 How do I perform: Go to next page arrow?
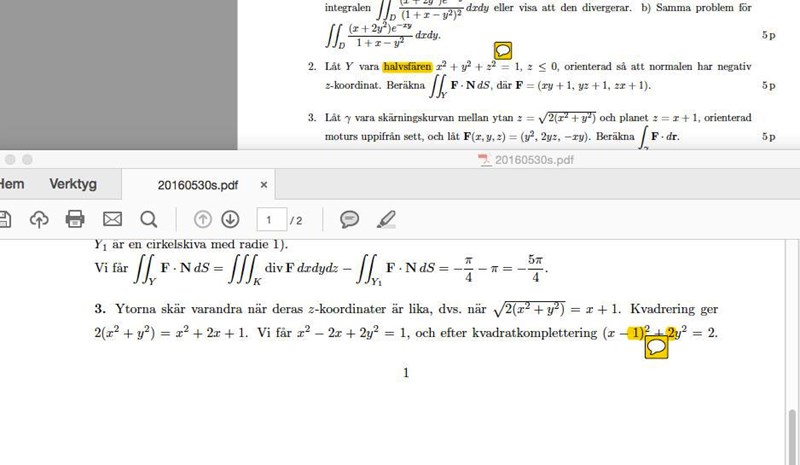click(x=230, y=219)
